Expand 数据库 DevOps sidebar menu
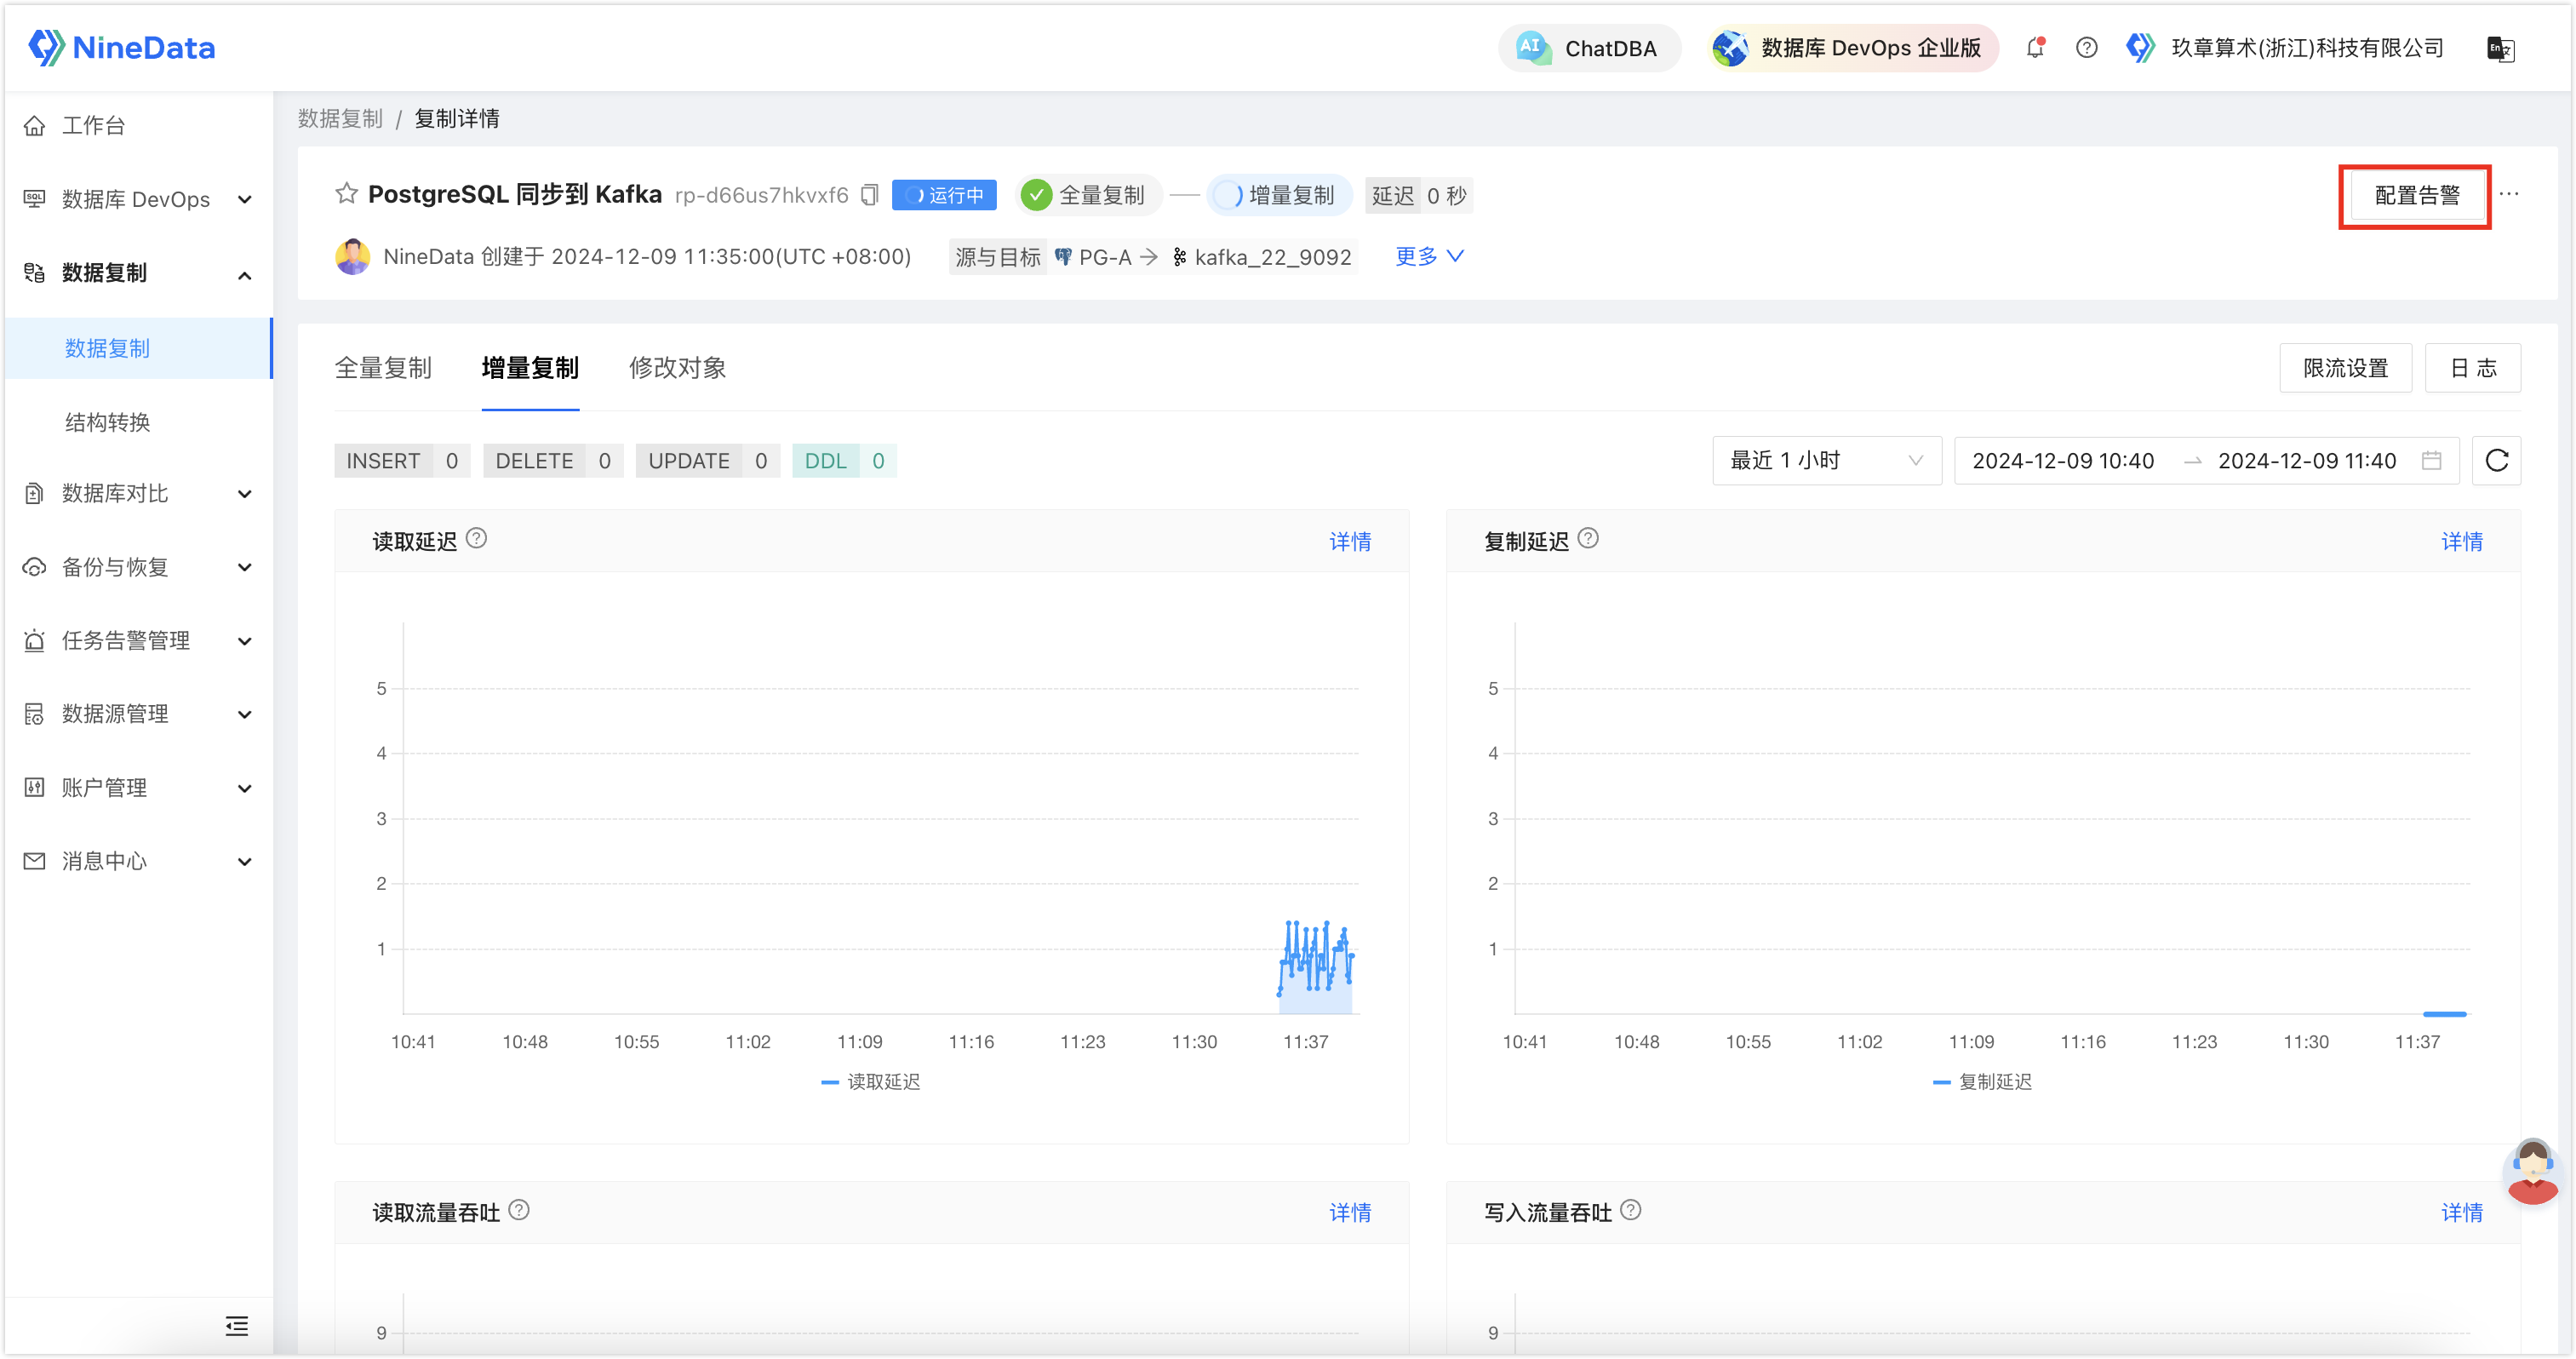 [138, 199]
